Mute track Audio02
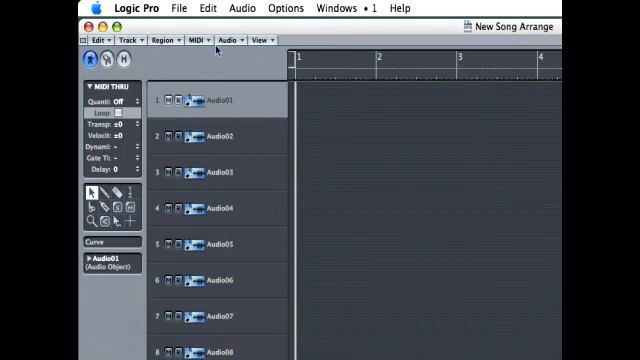 coord(168,136)
